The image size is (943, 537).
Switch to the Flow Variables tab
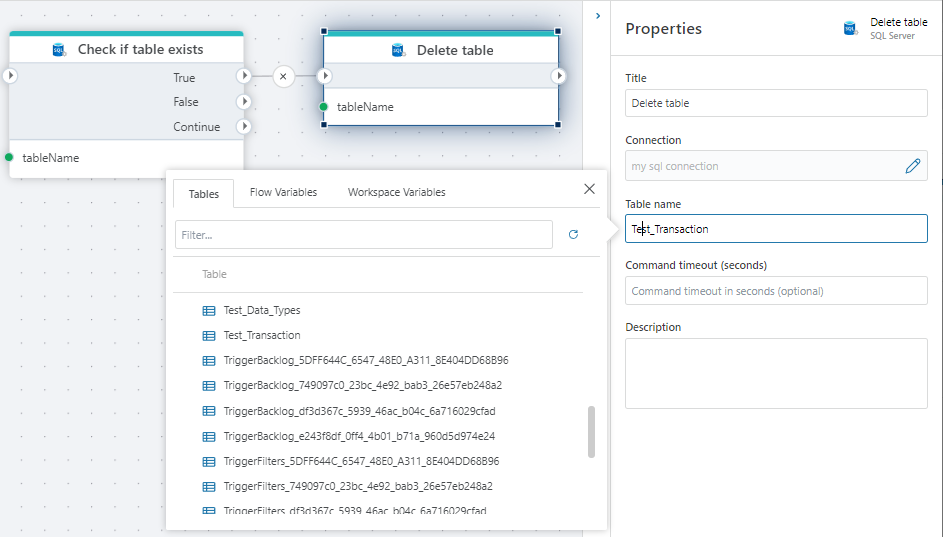click(x=283, y=192)
